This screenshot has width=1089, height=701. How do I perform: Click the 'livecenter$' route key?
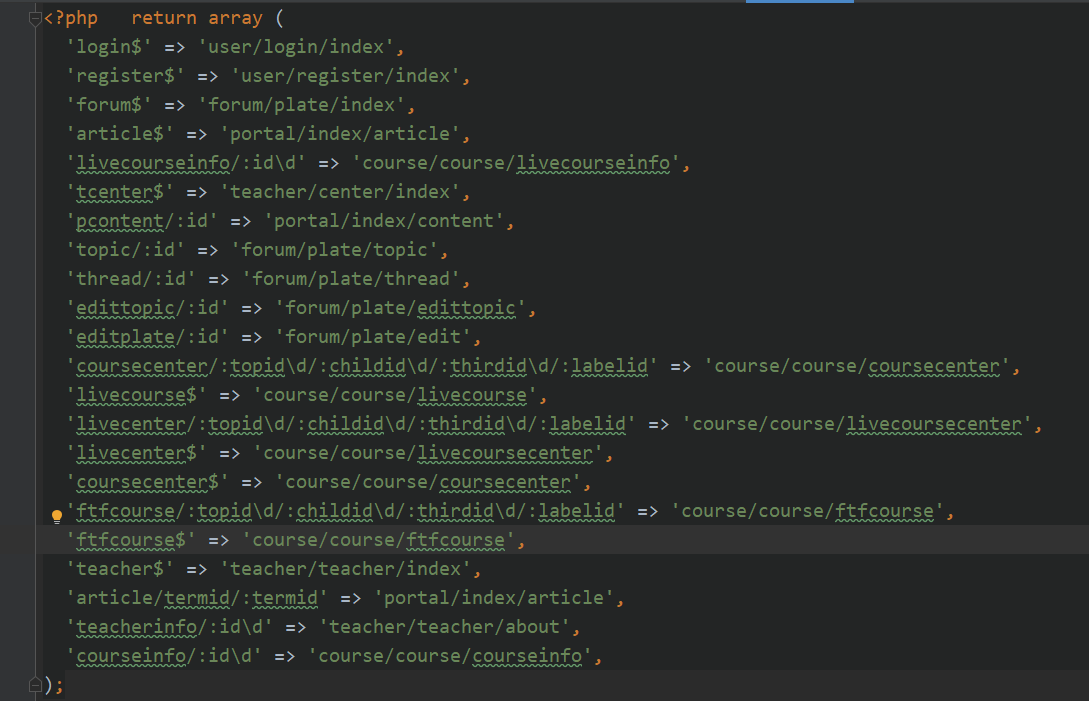click(137, 453)
